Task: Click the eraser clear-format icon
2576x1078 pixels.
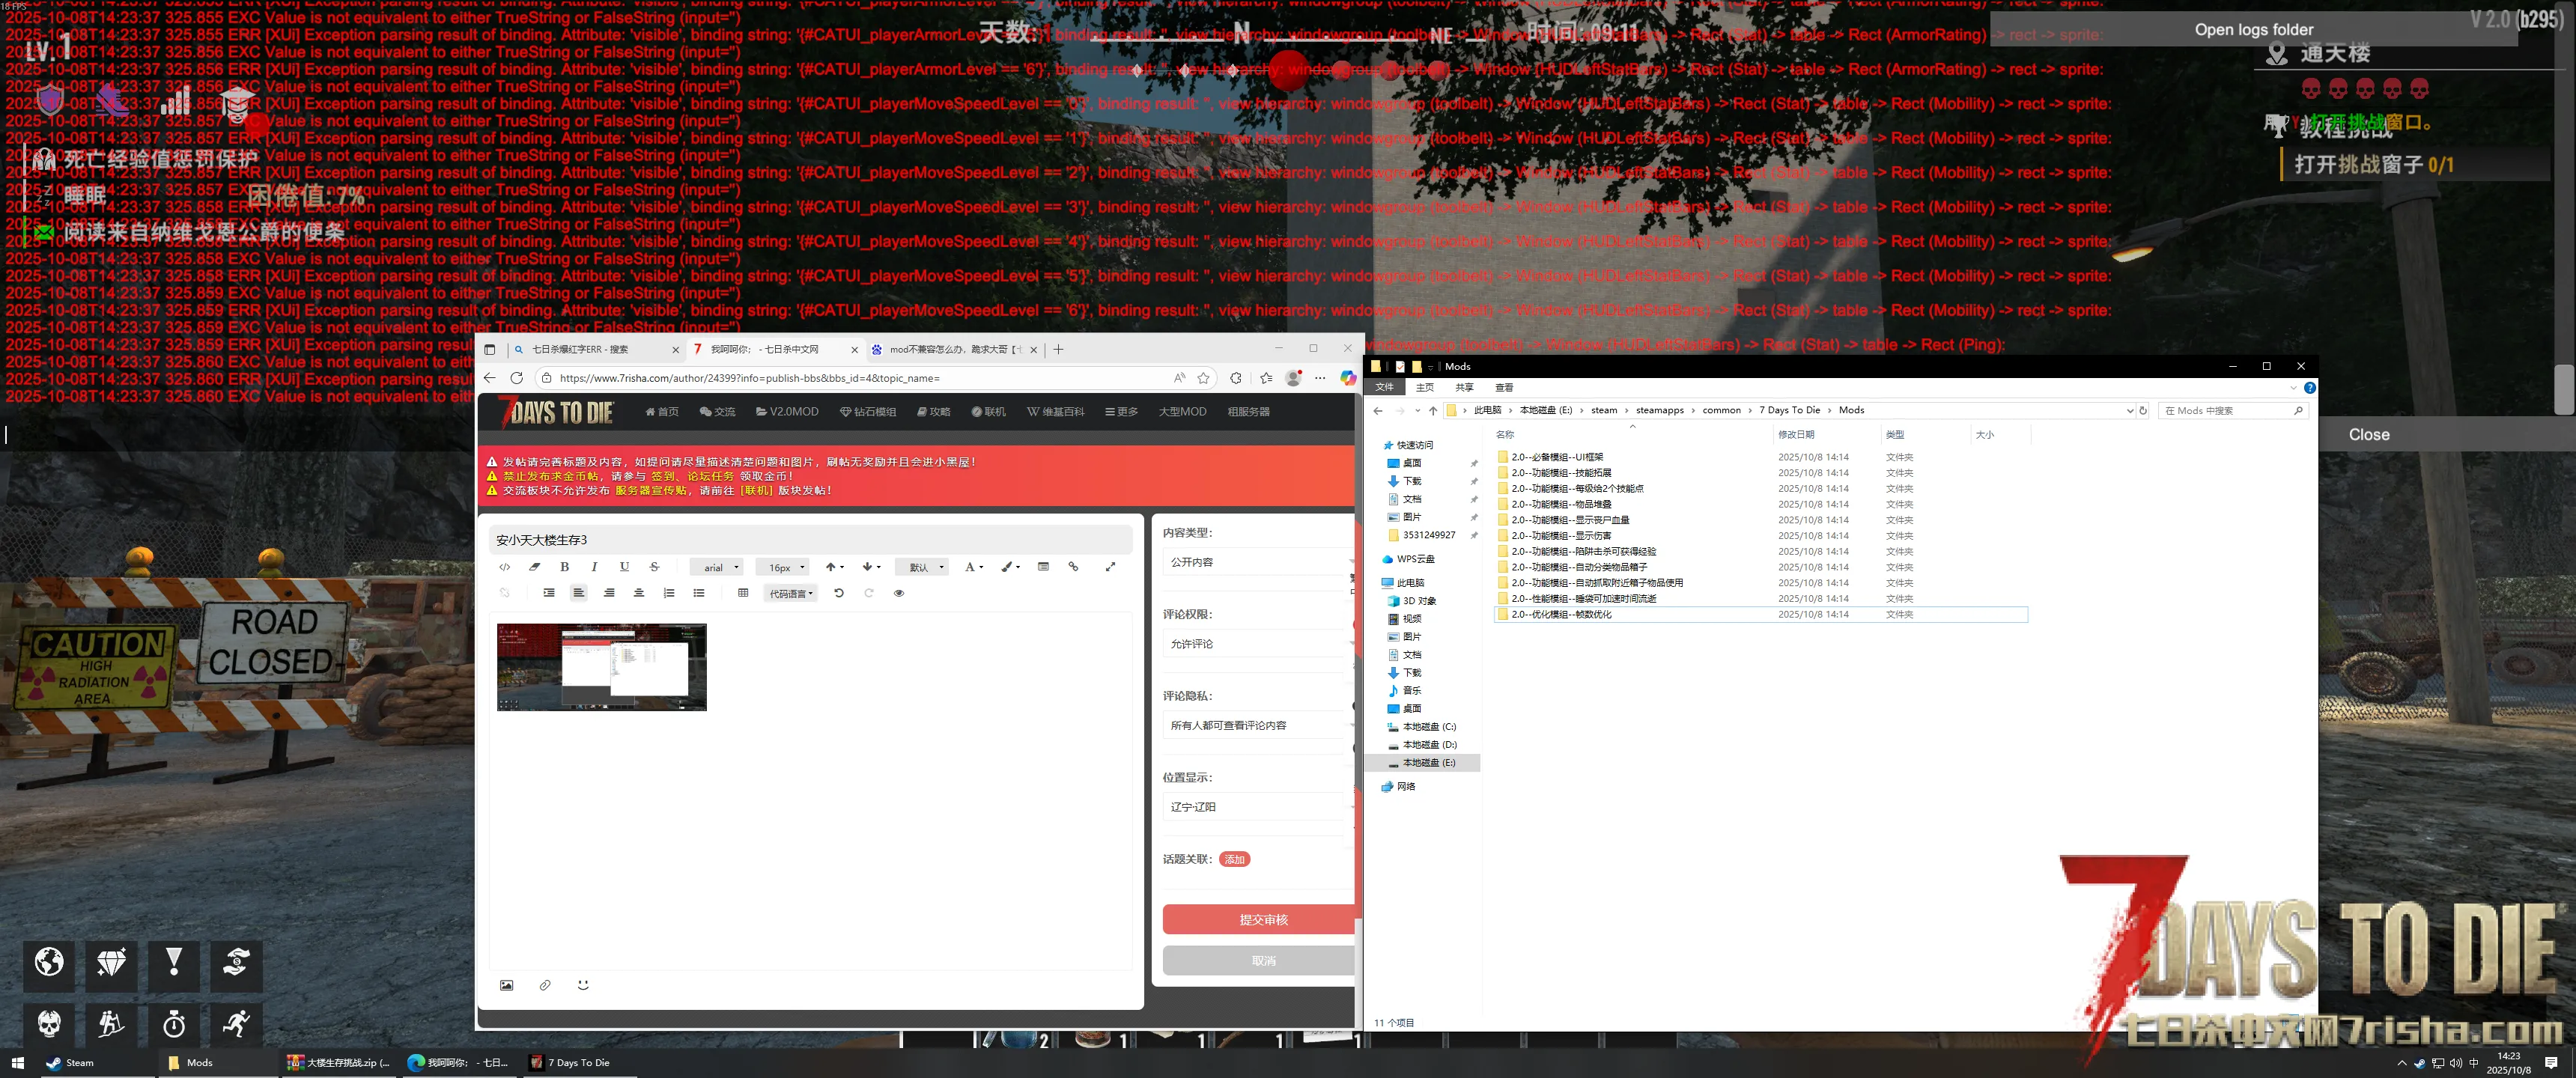Action: click(534, 567)
